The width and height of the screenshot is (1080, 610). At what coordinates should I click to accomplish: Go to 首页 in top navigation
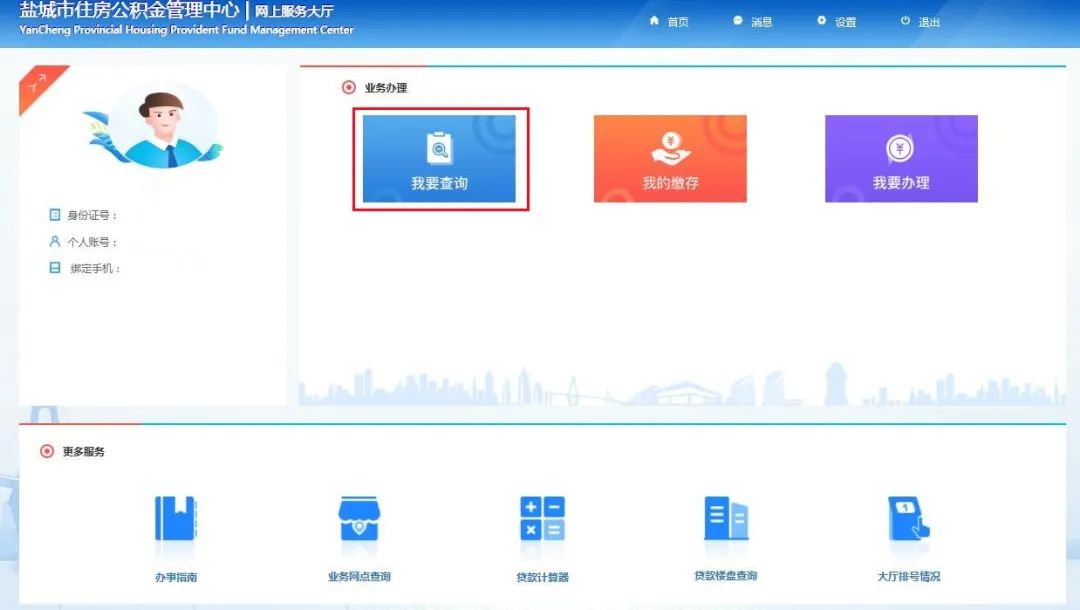point(669,22)
